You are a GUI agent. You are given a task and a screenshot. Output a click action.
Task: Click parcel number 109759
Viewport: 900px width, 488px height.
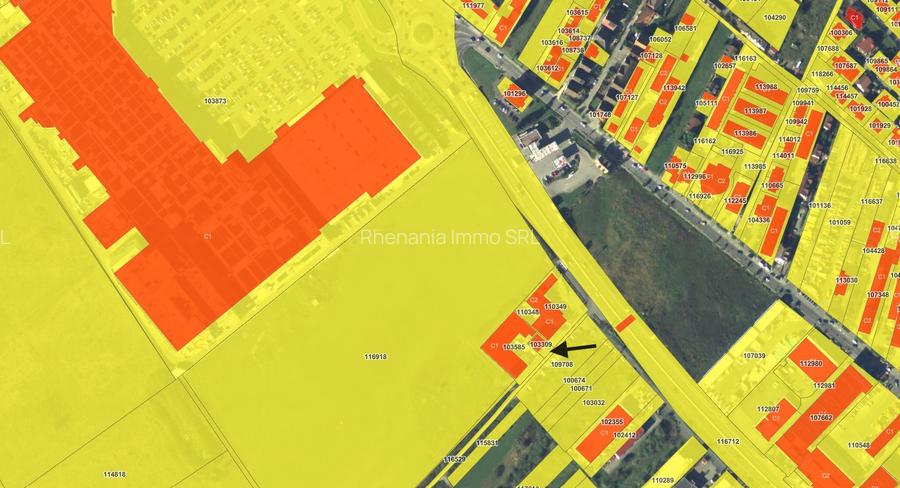(x=808, y=90)
